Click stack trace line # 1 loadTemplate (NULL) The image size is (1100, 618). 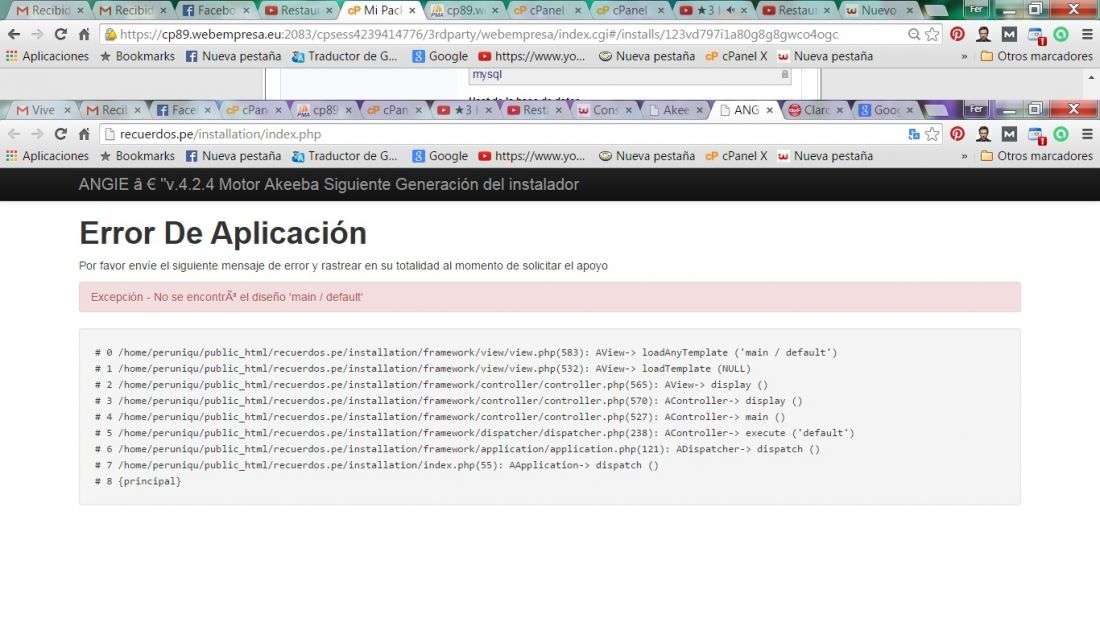(x=422, y=368)
